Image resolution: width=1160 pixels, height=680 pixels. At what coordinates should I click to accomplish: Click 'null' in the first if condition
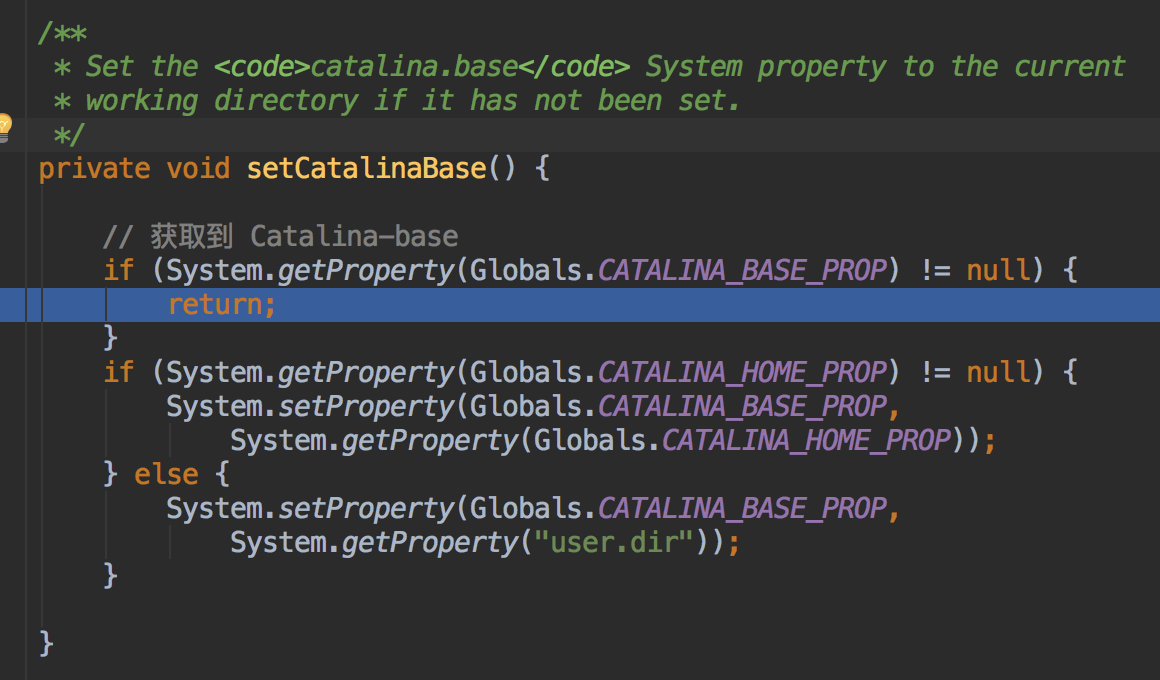point(998,270)
